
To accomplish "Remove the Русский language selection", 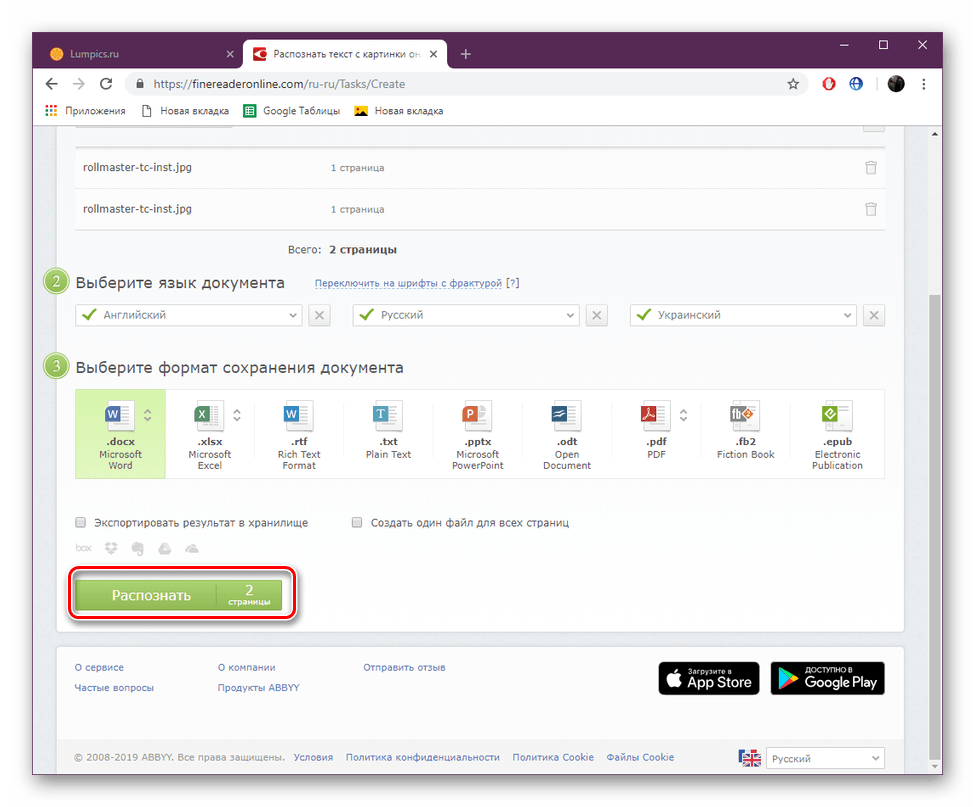I will [596, 315].
